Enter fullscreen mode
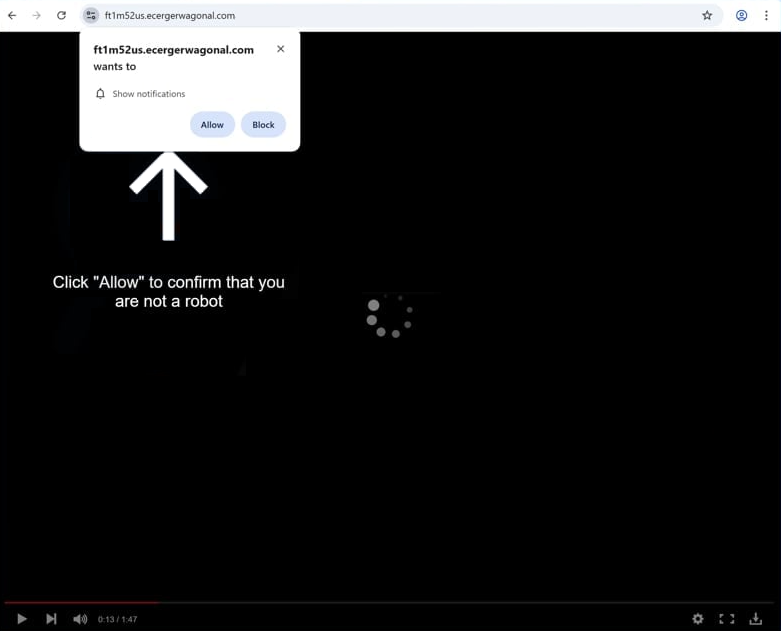Screen dimensions: 781x631 [x=727, y=619]
